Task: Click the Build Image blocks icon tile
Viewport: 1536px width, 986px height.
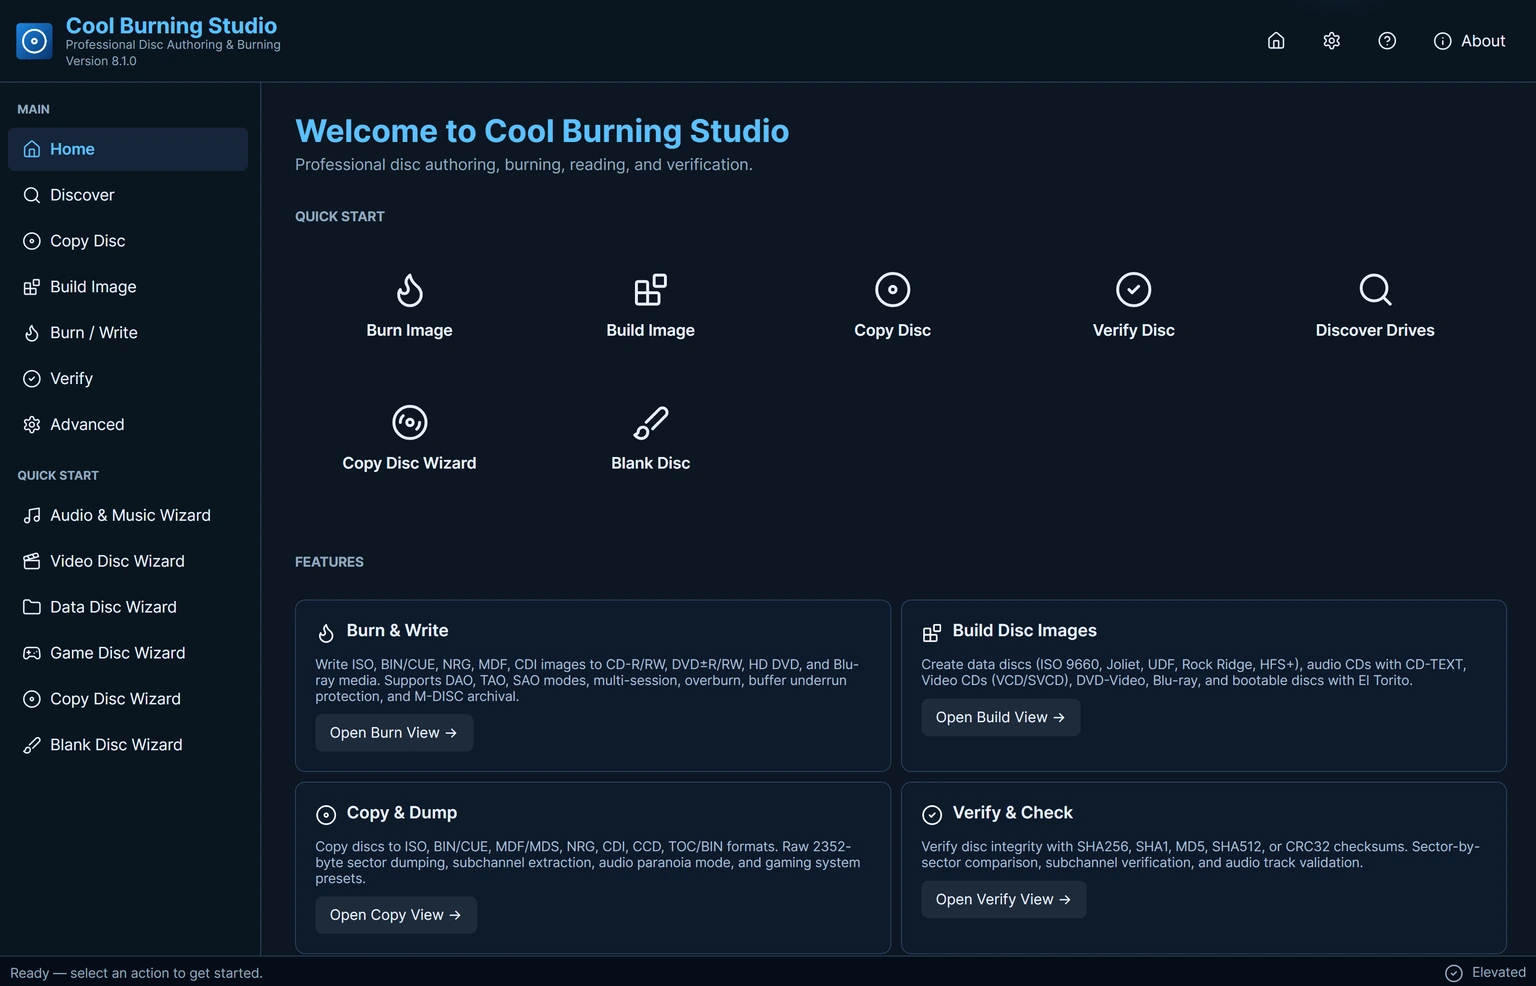Action: coord(650,290)
